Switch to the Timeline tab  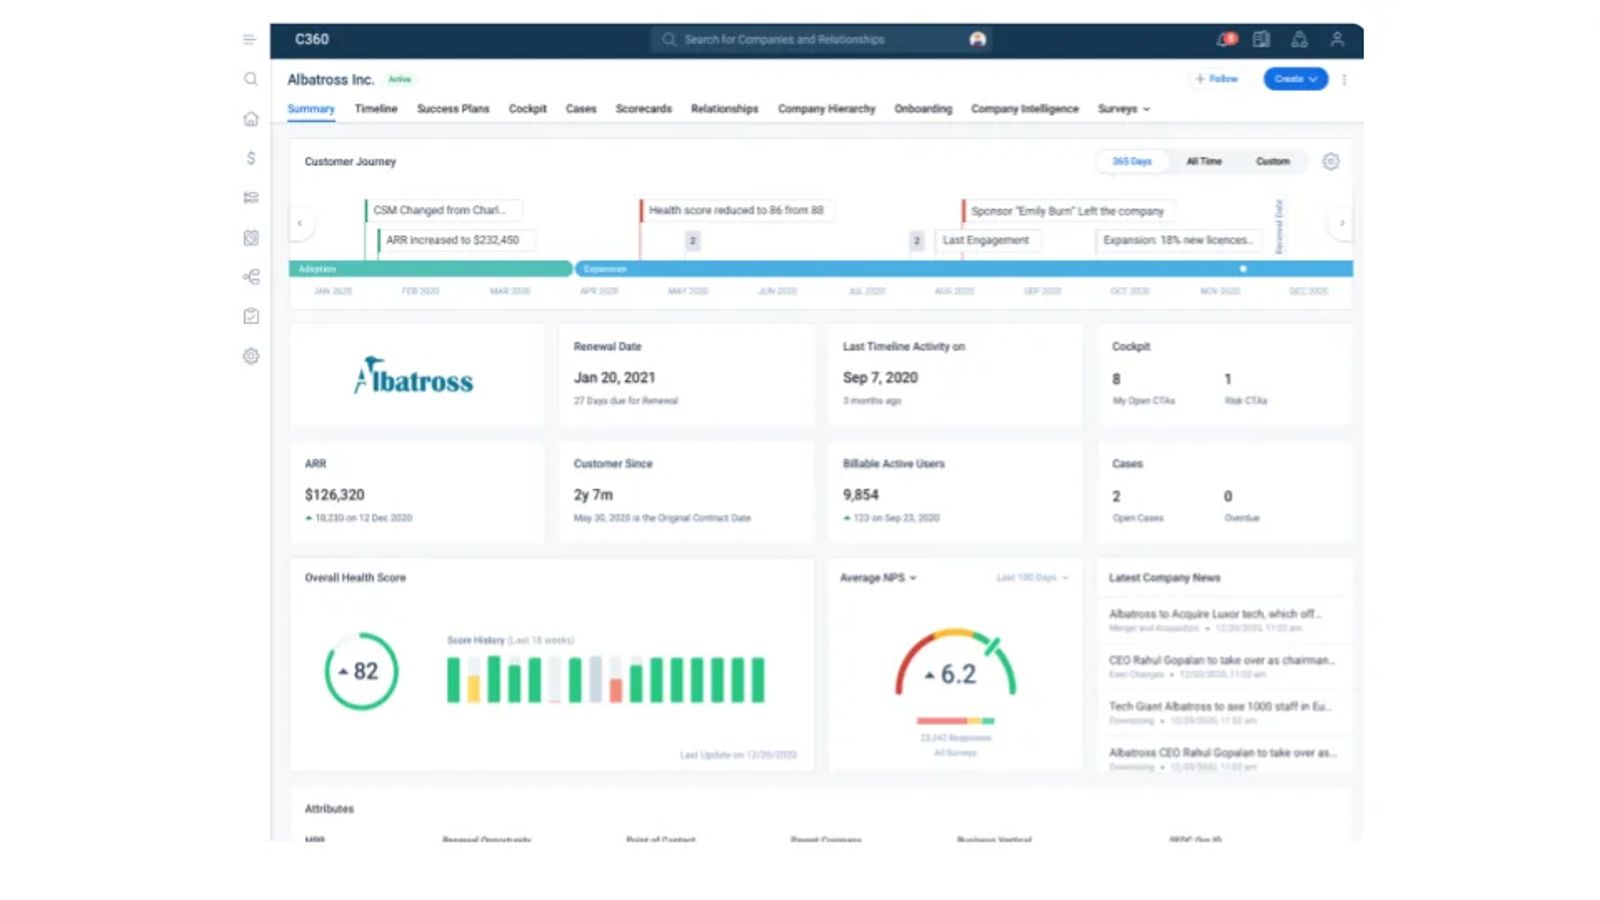point(376,109)
